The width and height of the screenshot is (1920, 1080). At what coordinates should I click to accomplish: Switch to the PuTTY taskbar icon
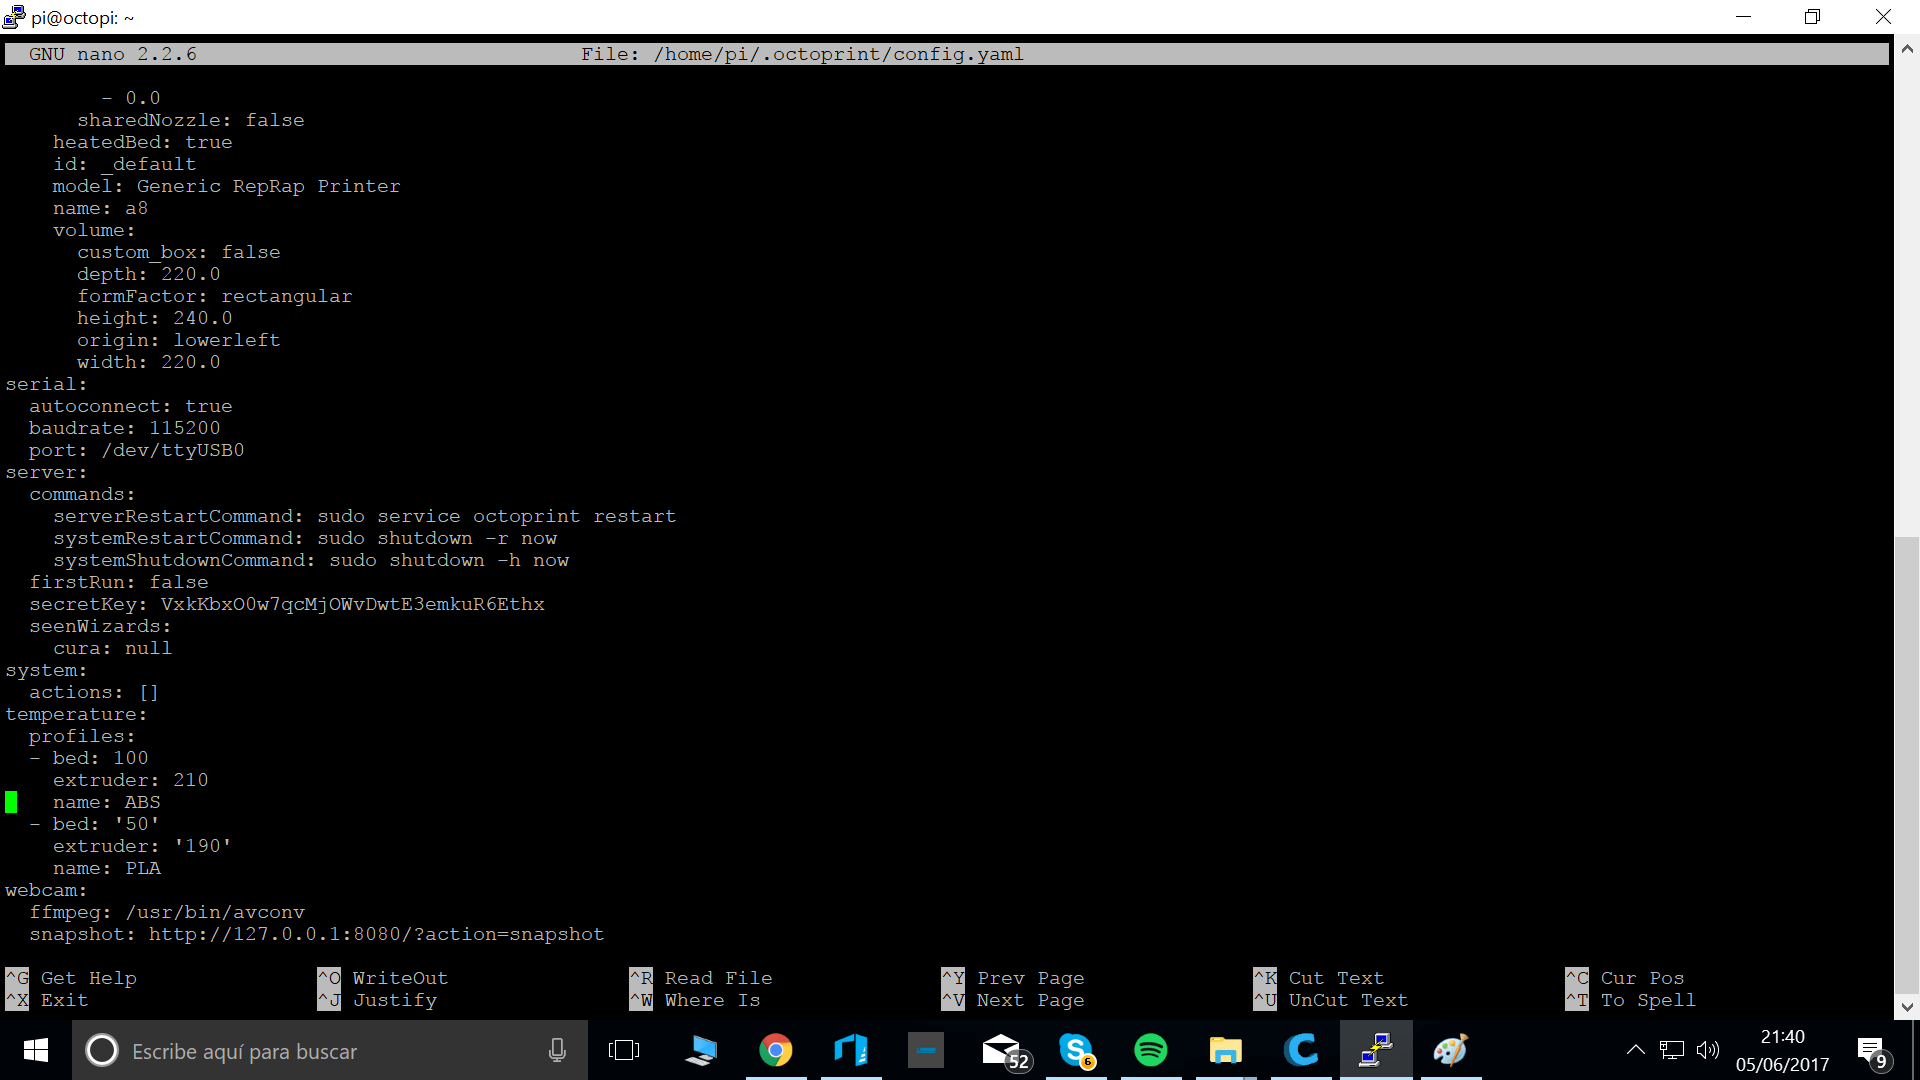tap(1376, 1050)
